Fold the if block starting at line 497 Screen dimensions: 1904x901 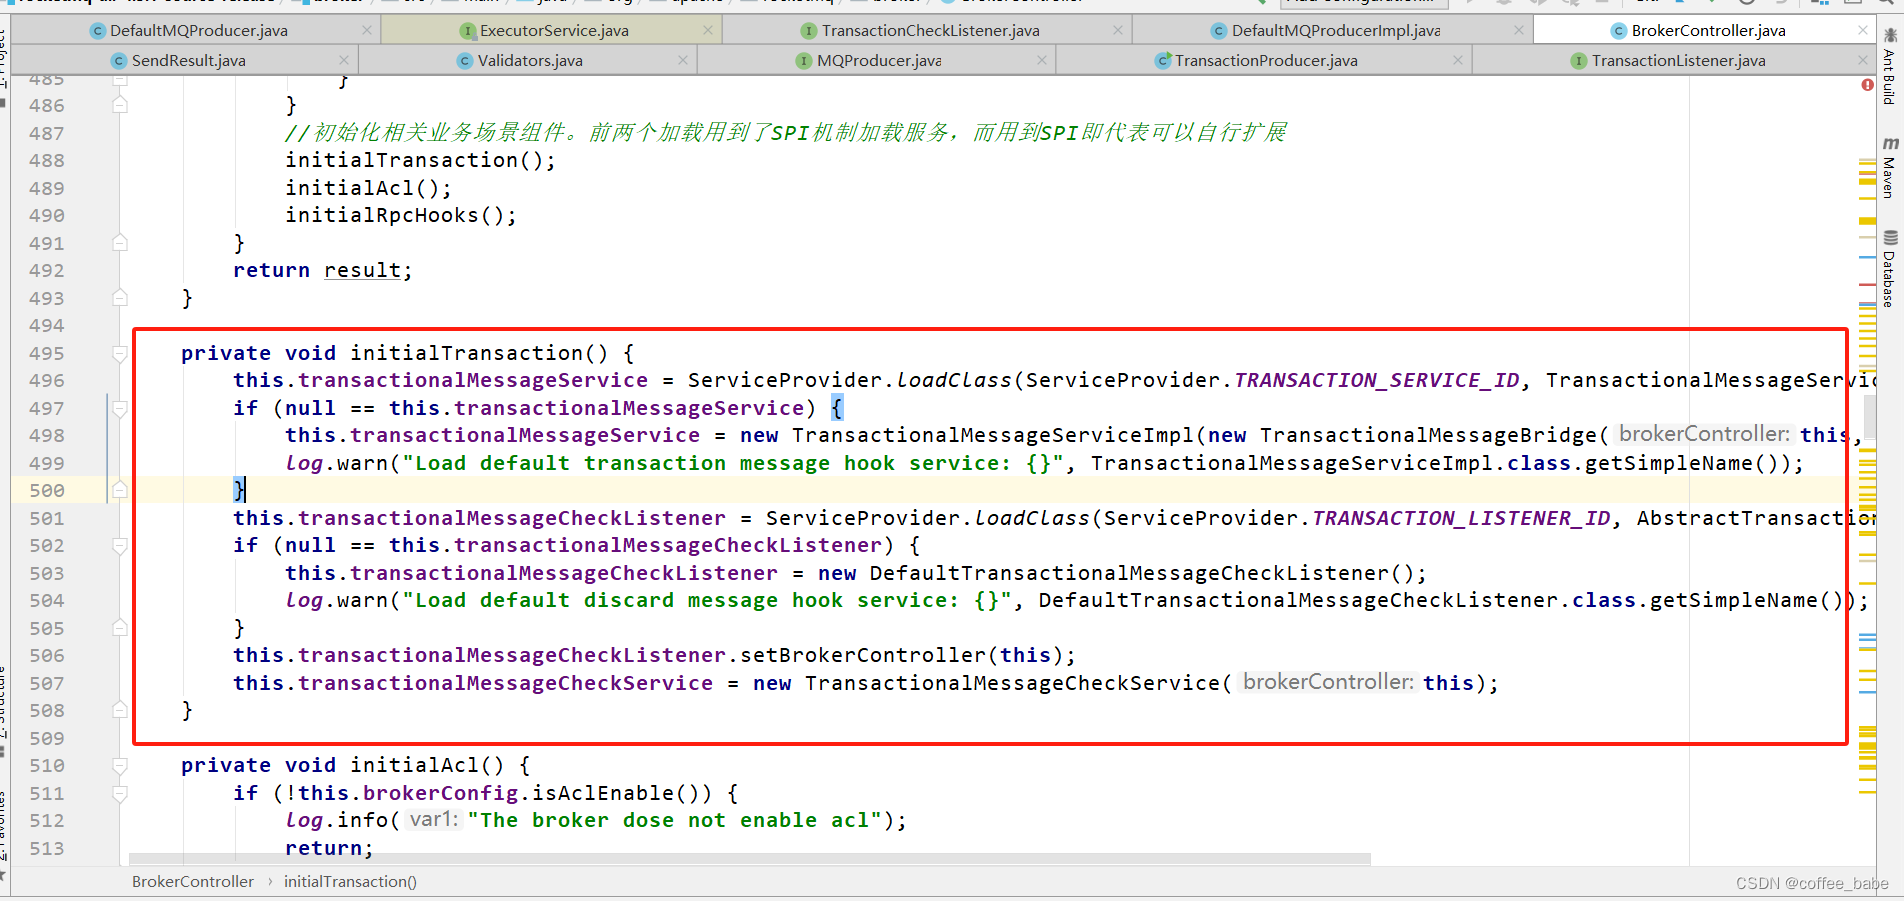[120, 409]
